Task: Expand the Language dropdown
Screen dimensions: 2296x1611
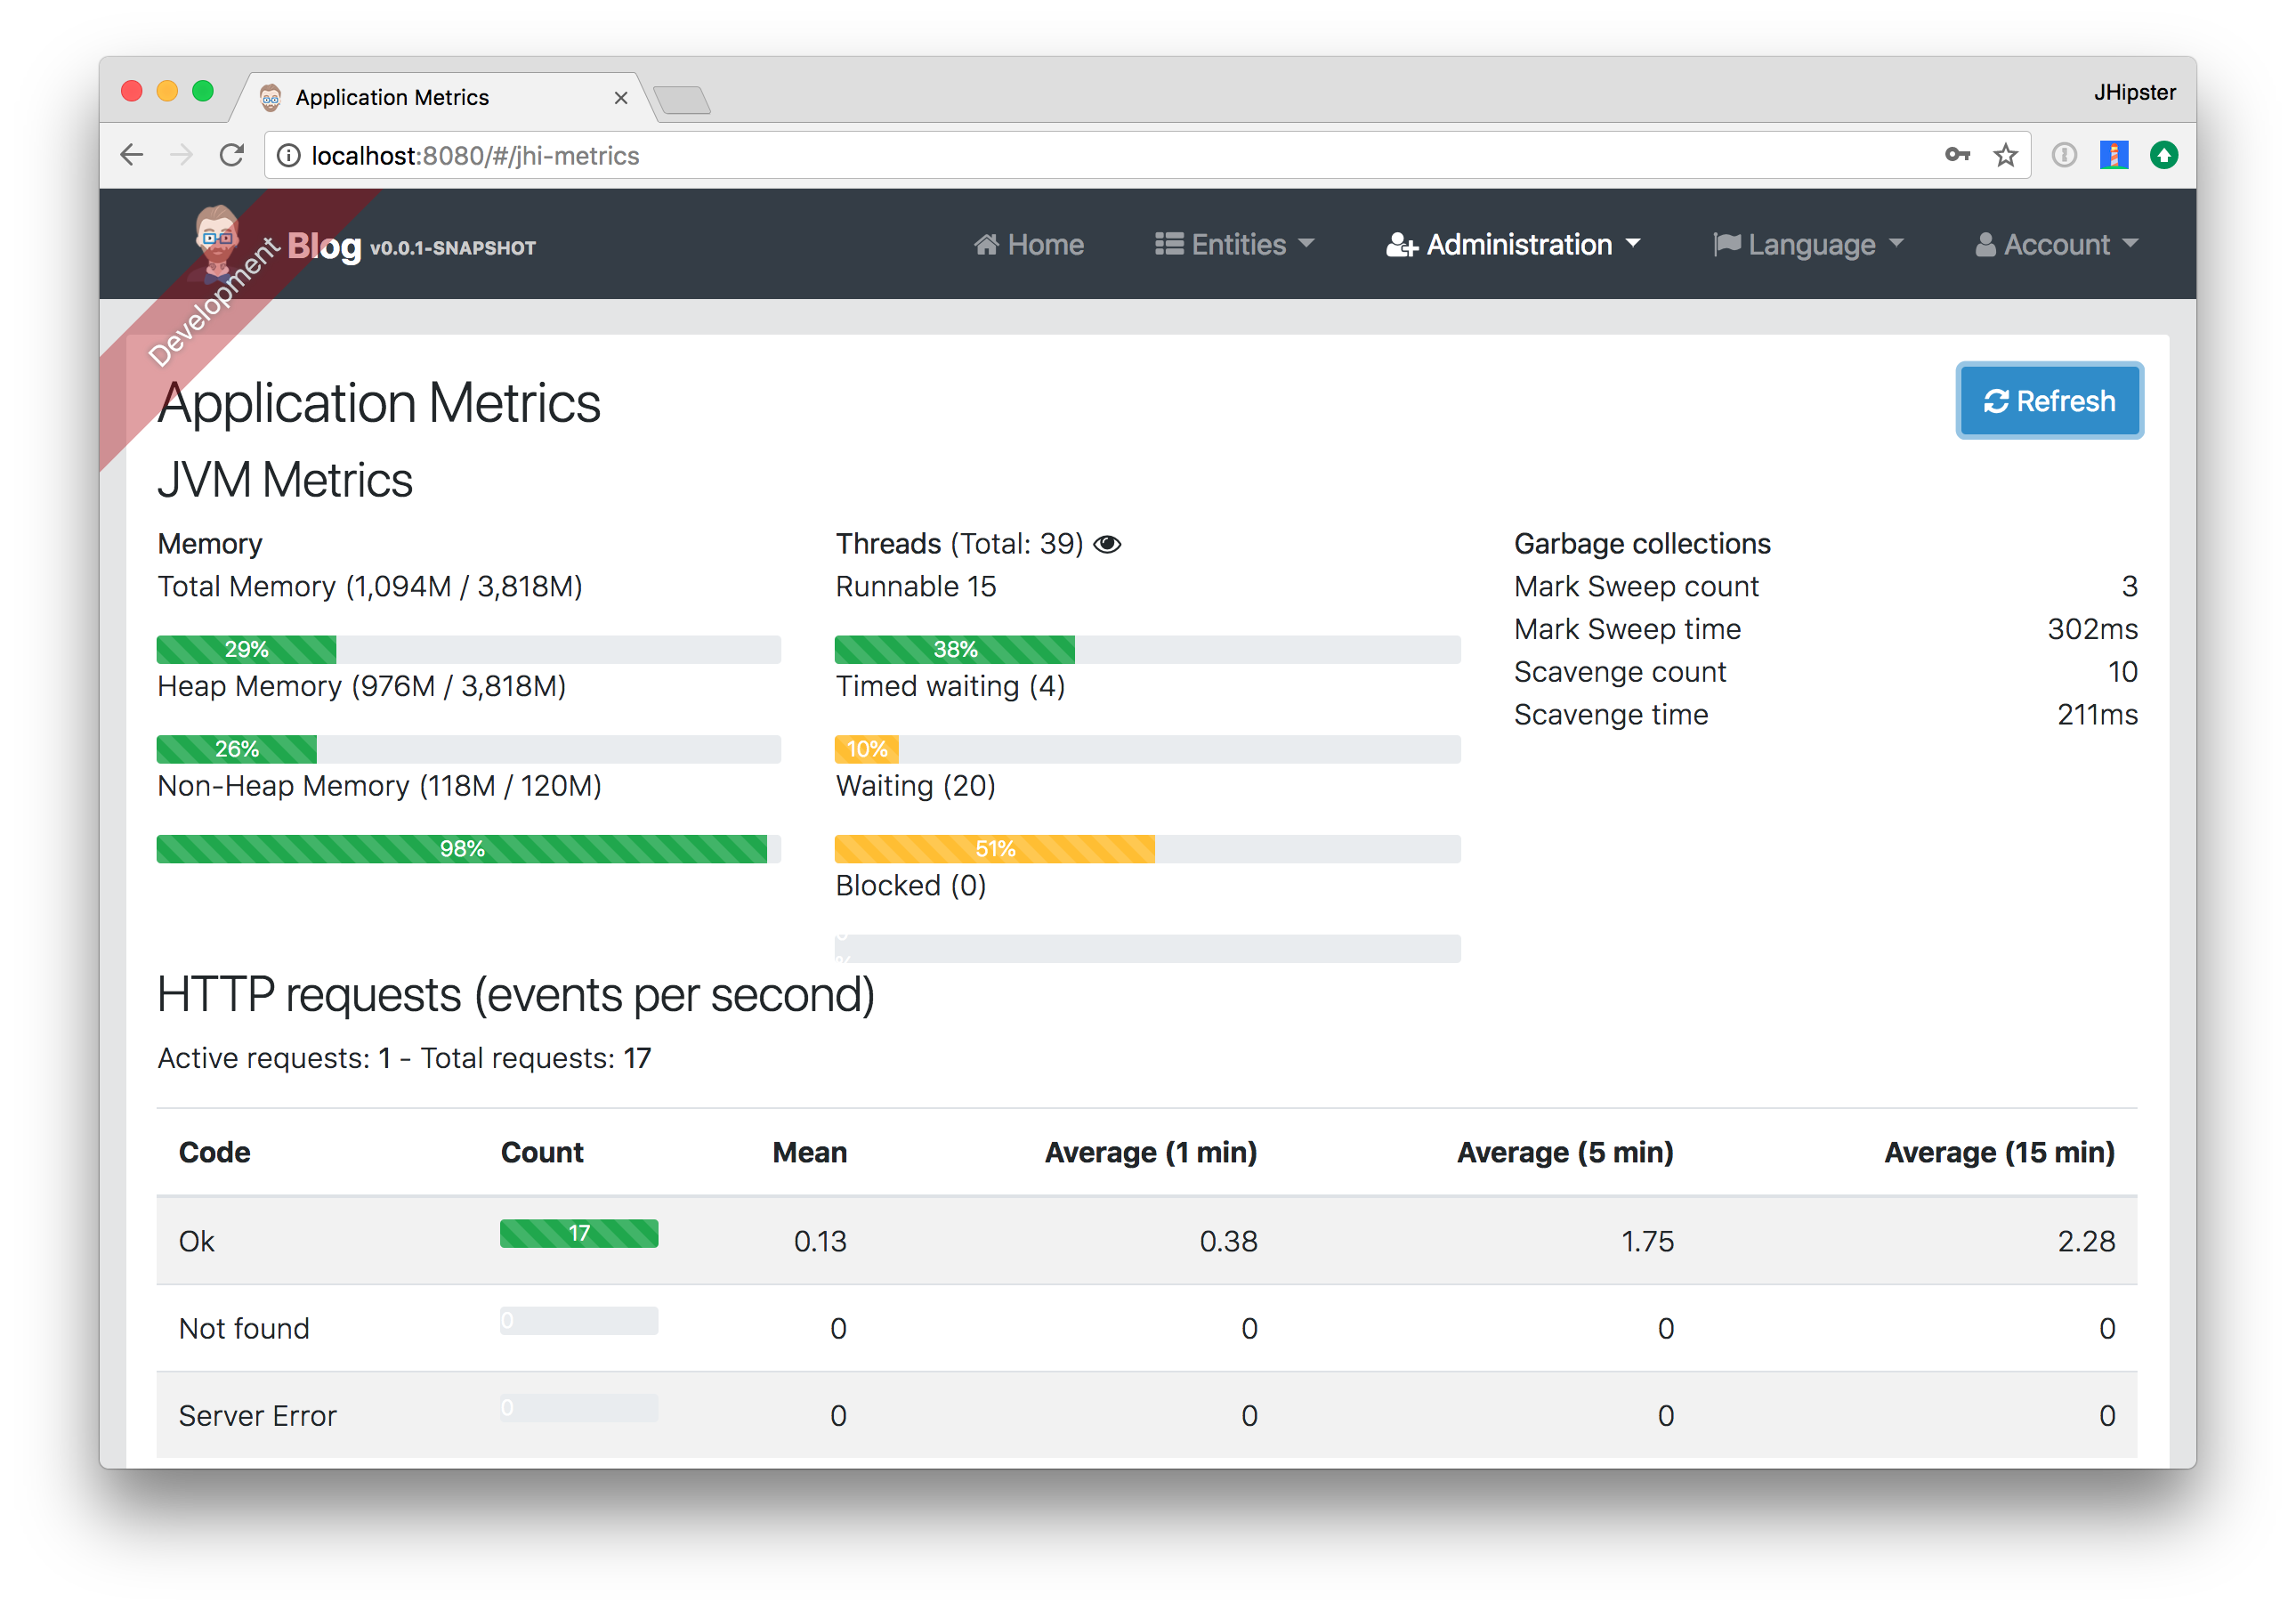Action: click(1808, 245)
